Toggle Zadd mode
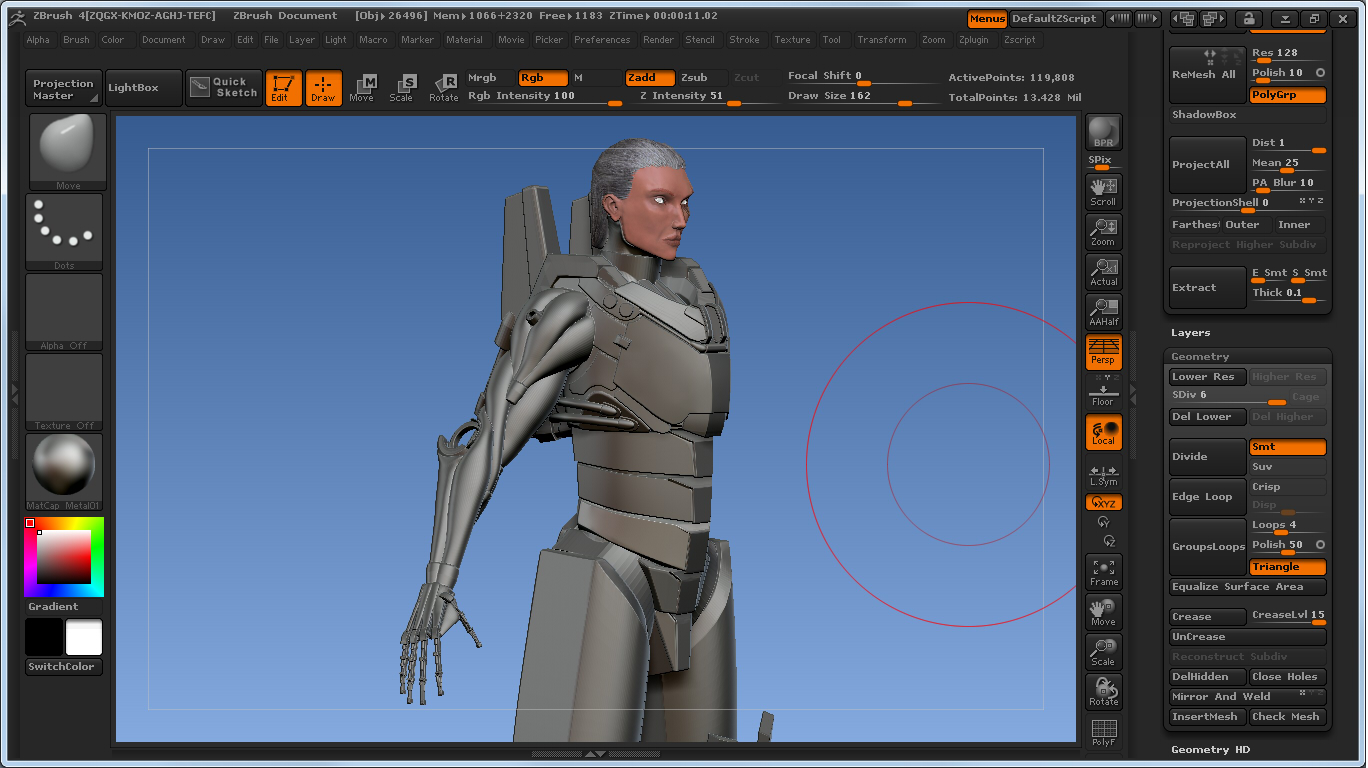 [650, 78]
